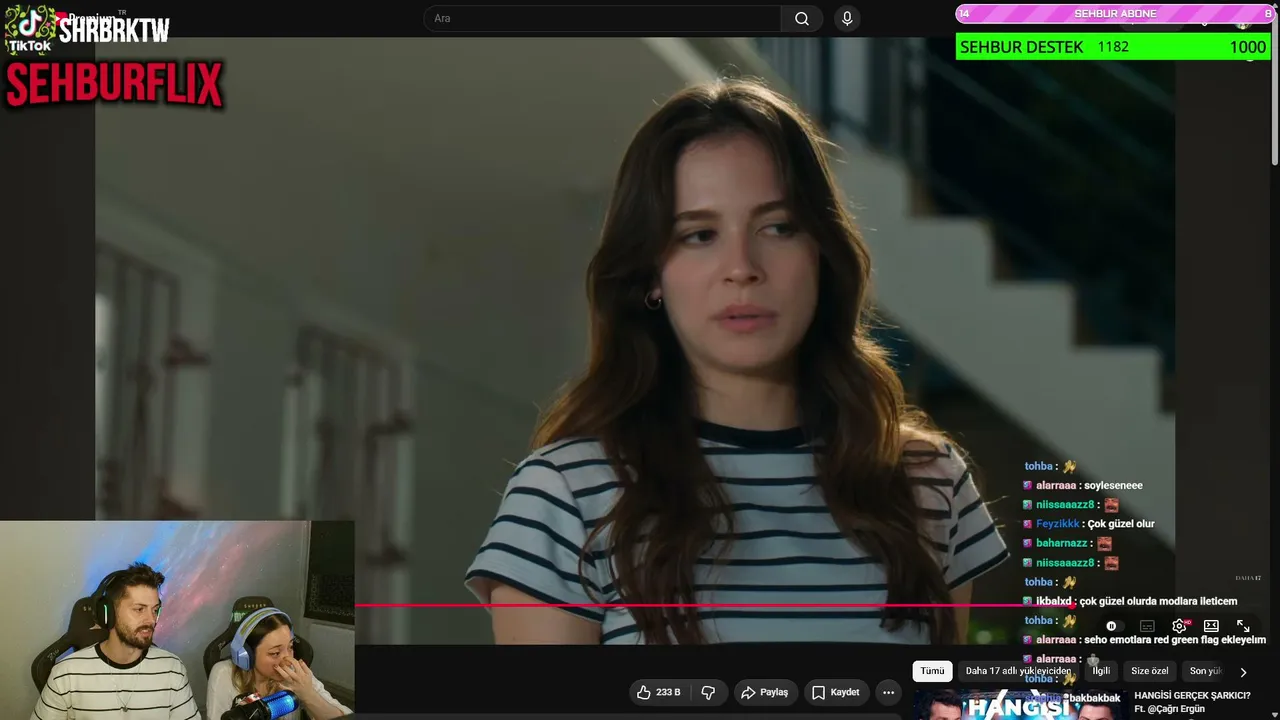Switch to theater mode in the player

coord(1211,626)
